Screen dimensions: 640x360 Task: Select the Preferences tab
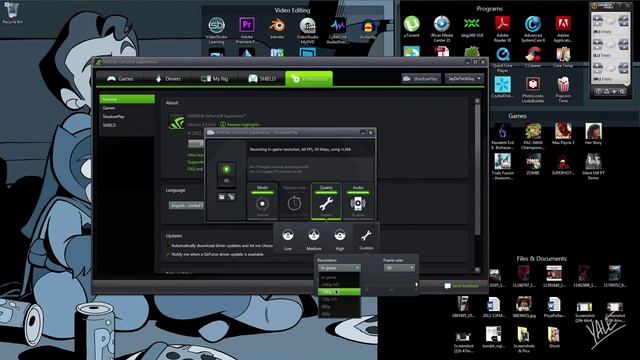tap(309, 78)
